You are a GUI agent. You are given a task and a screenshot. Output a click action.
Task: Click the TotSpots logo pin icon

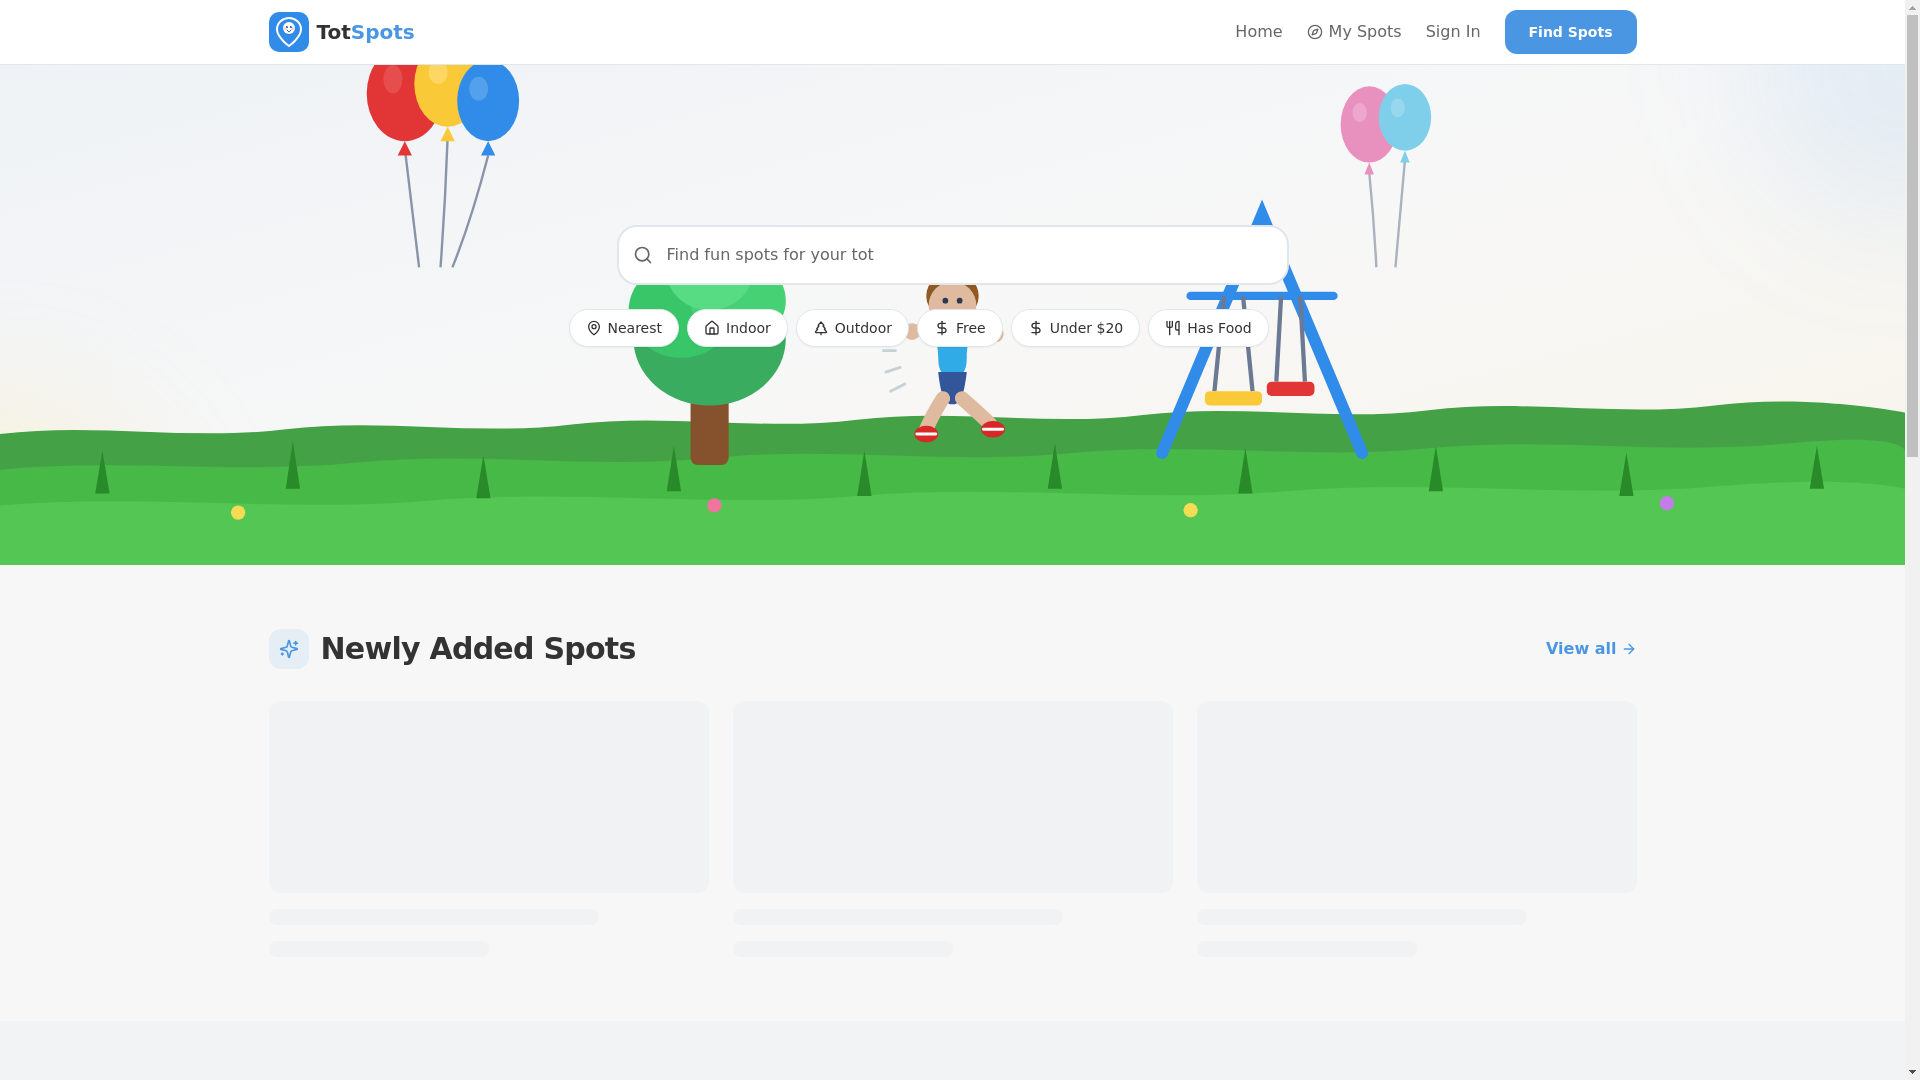point(288,32)
